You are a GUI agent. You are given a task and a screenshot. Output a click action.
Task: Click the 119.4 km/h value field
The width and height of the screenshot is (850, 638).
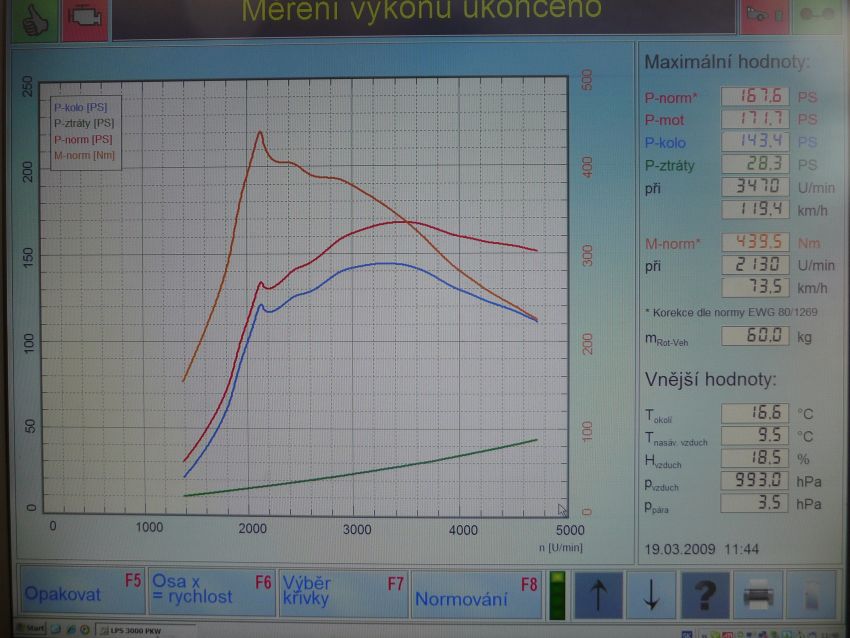(x=755, y=209)
